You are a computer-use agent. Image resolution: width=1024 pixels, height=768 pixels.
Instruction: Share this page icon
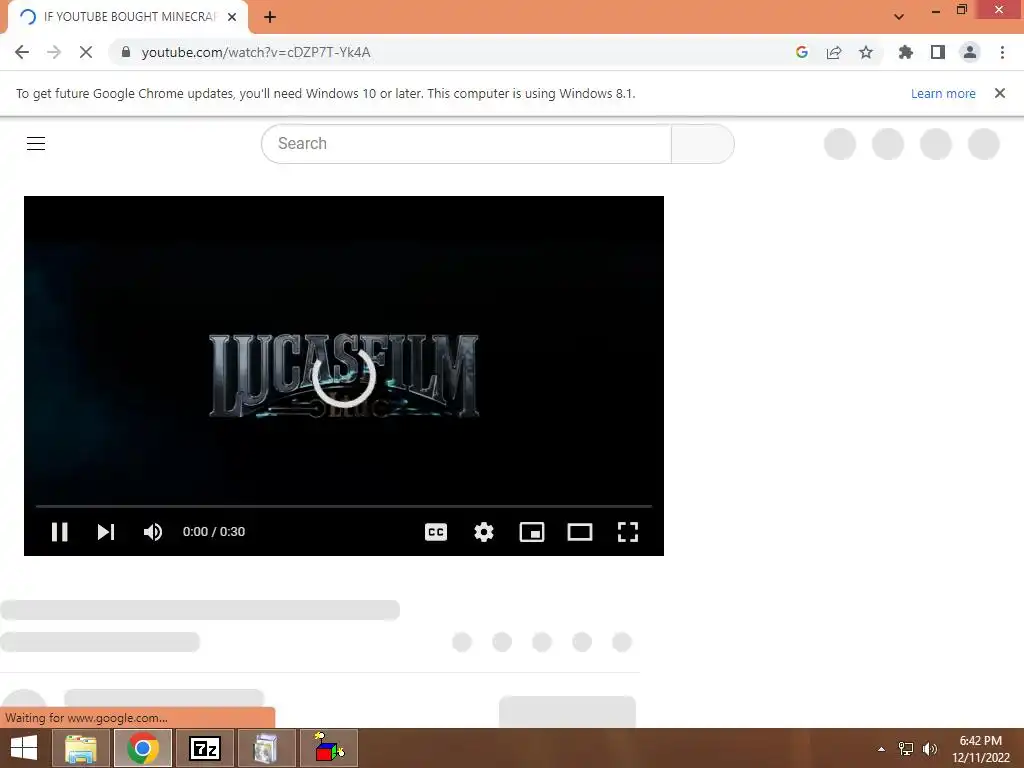pos(834,52)
